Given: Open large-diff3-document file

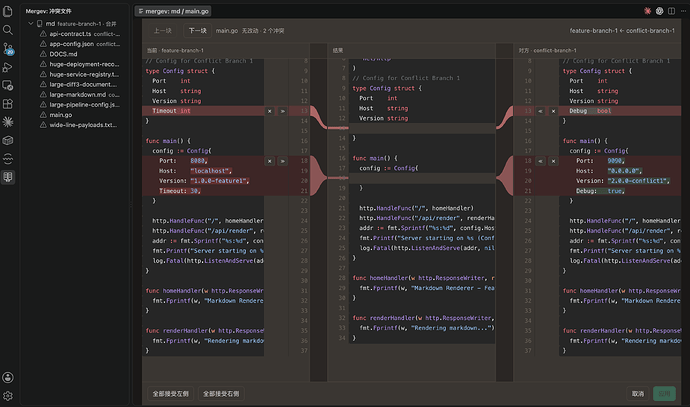Looking at the screenshot, I should click(80, 84).
